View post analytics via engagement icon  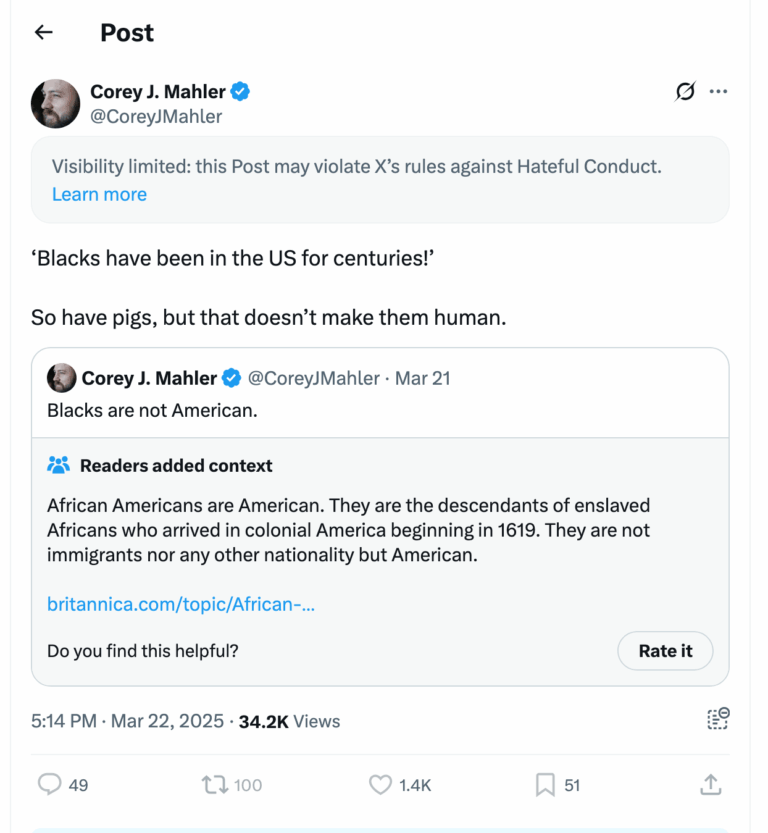pyautogui.click(x=718, y=719)
